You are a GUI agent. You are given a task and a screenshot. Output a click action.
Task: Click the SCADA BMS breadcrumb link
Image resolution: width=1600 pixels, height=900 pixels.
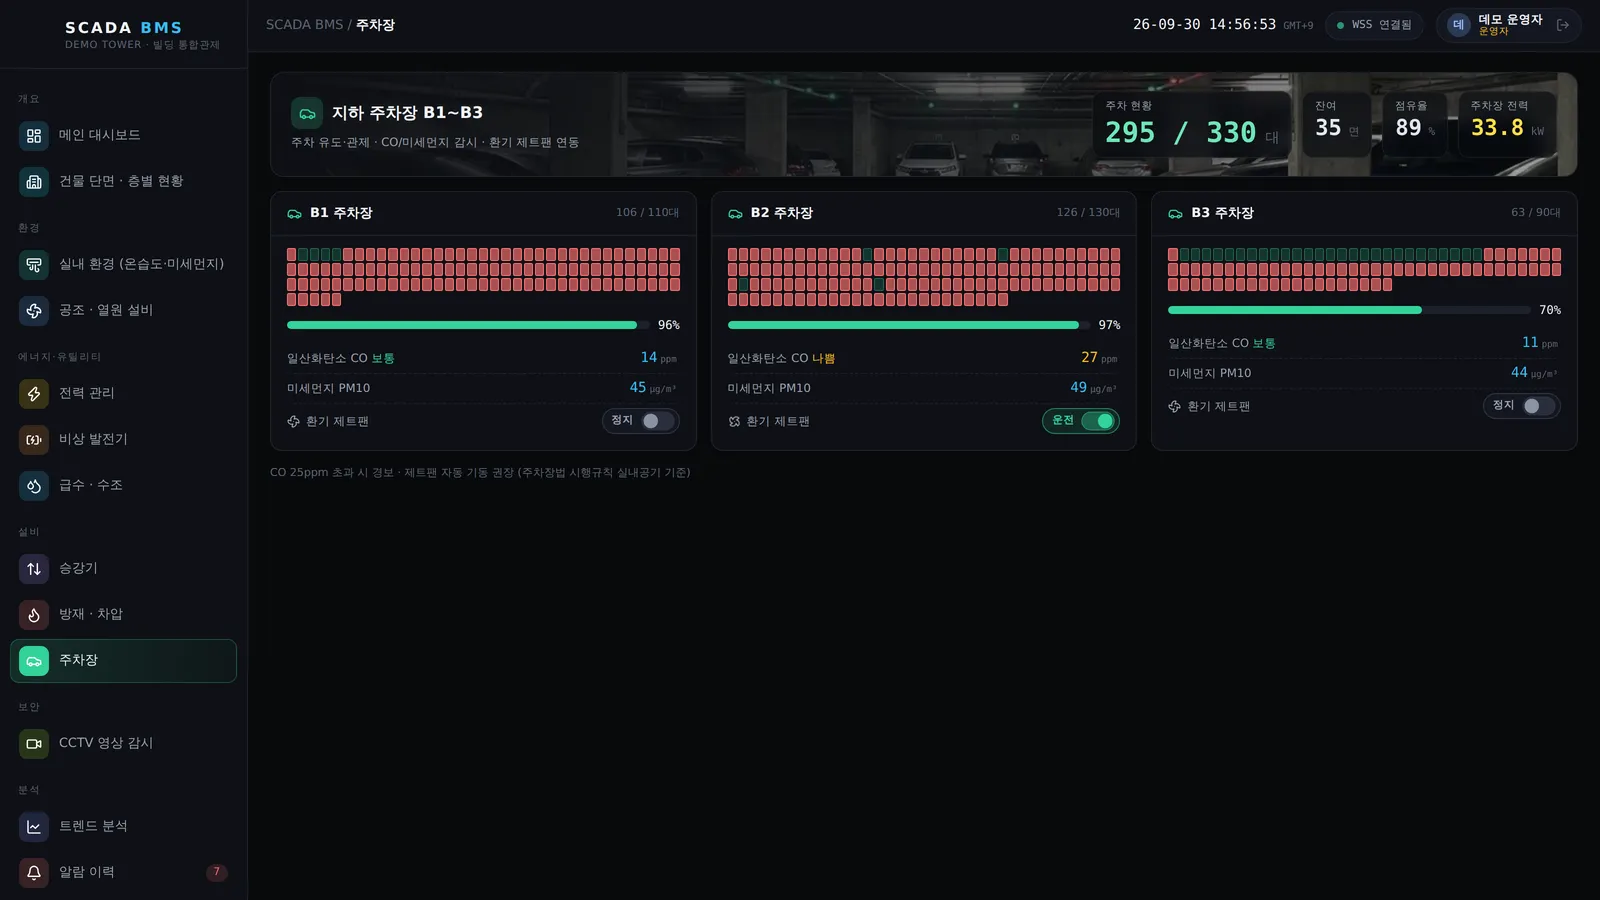304,25
